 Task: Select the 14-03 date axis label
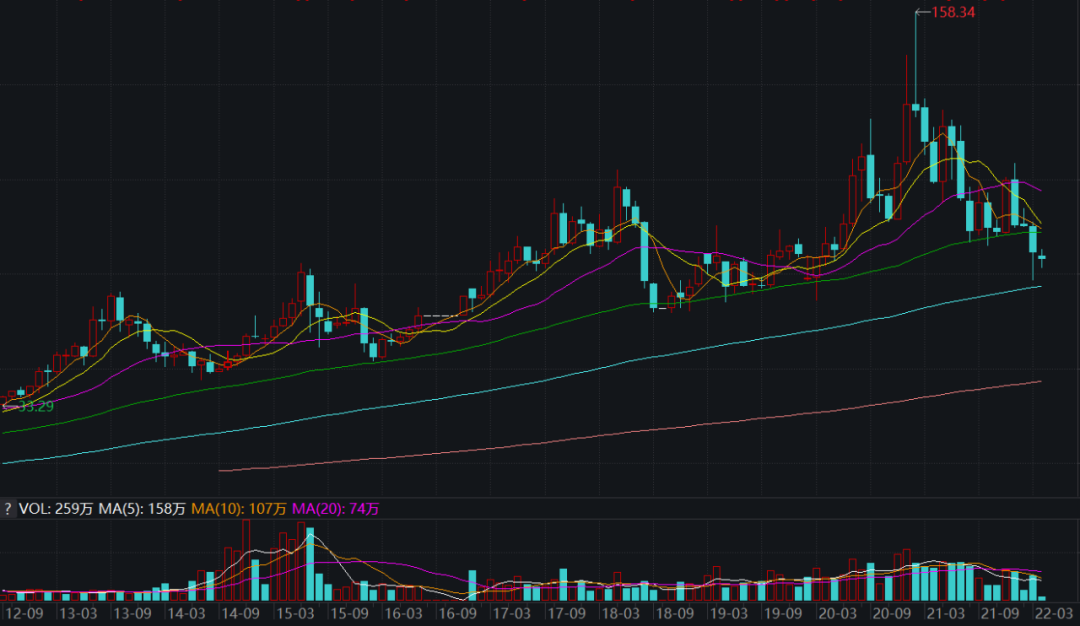(187, 613)
